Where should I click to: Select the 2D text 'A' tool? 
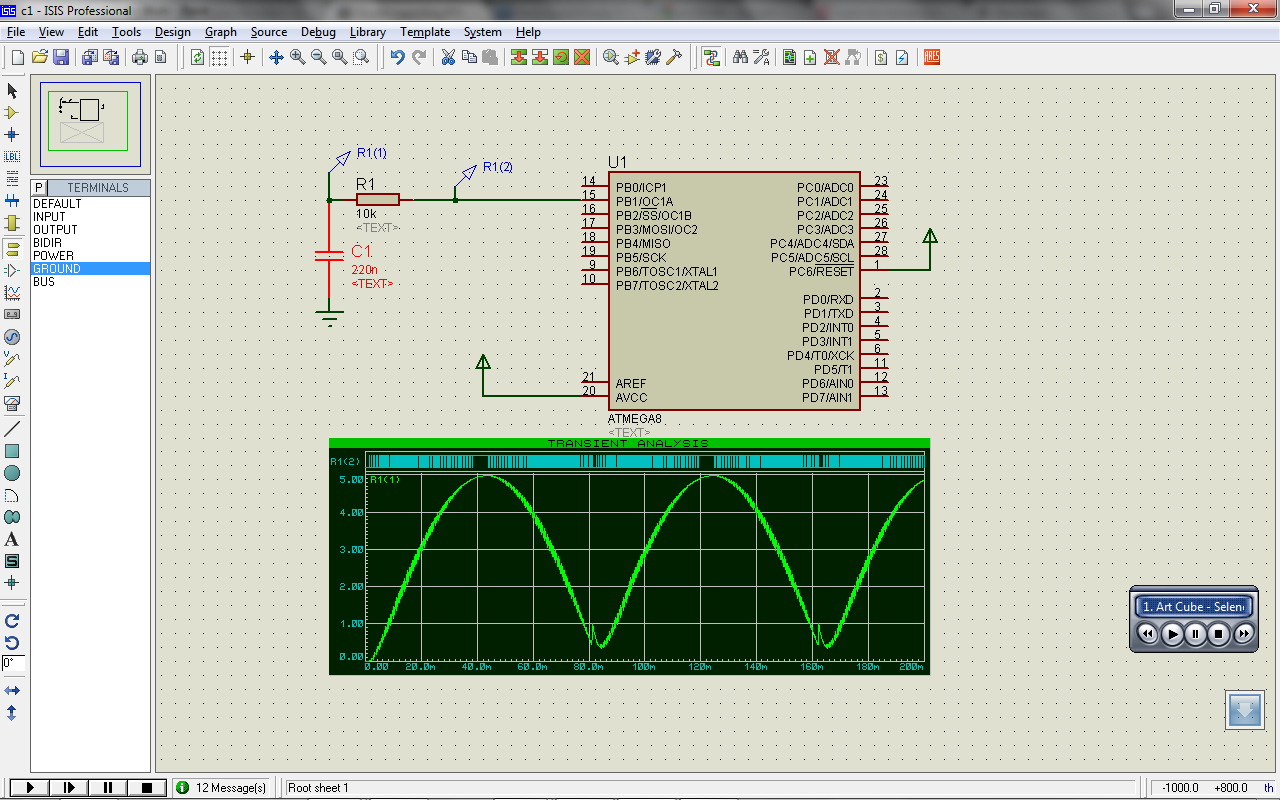point(12,540)
